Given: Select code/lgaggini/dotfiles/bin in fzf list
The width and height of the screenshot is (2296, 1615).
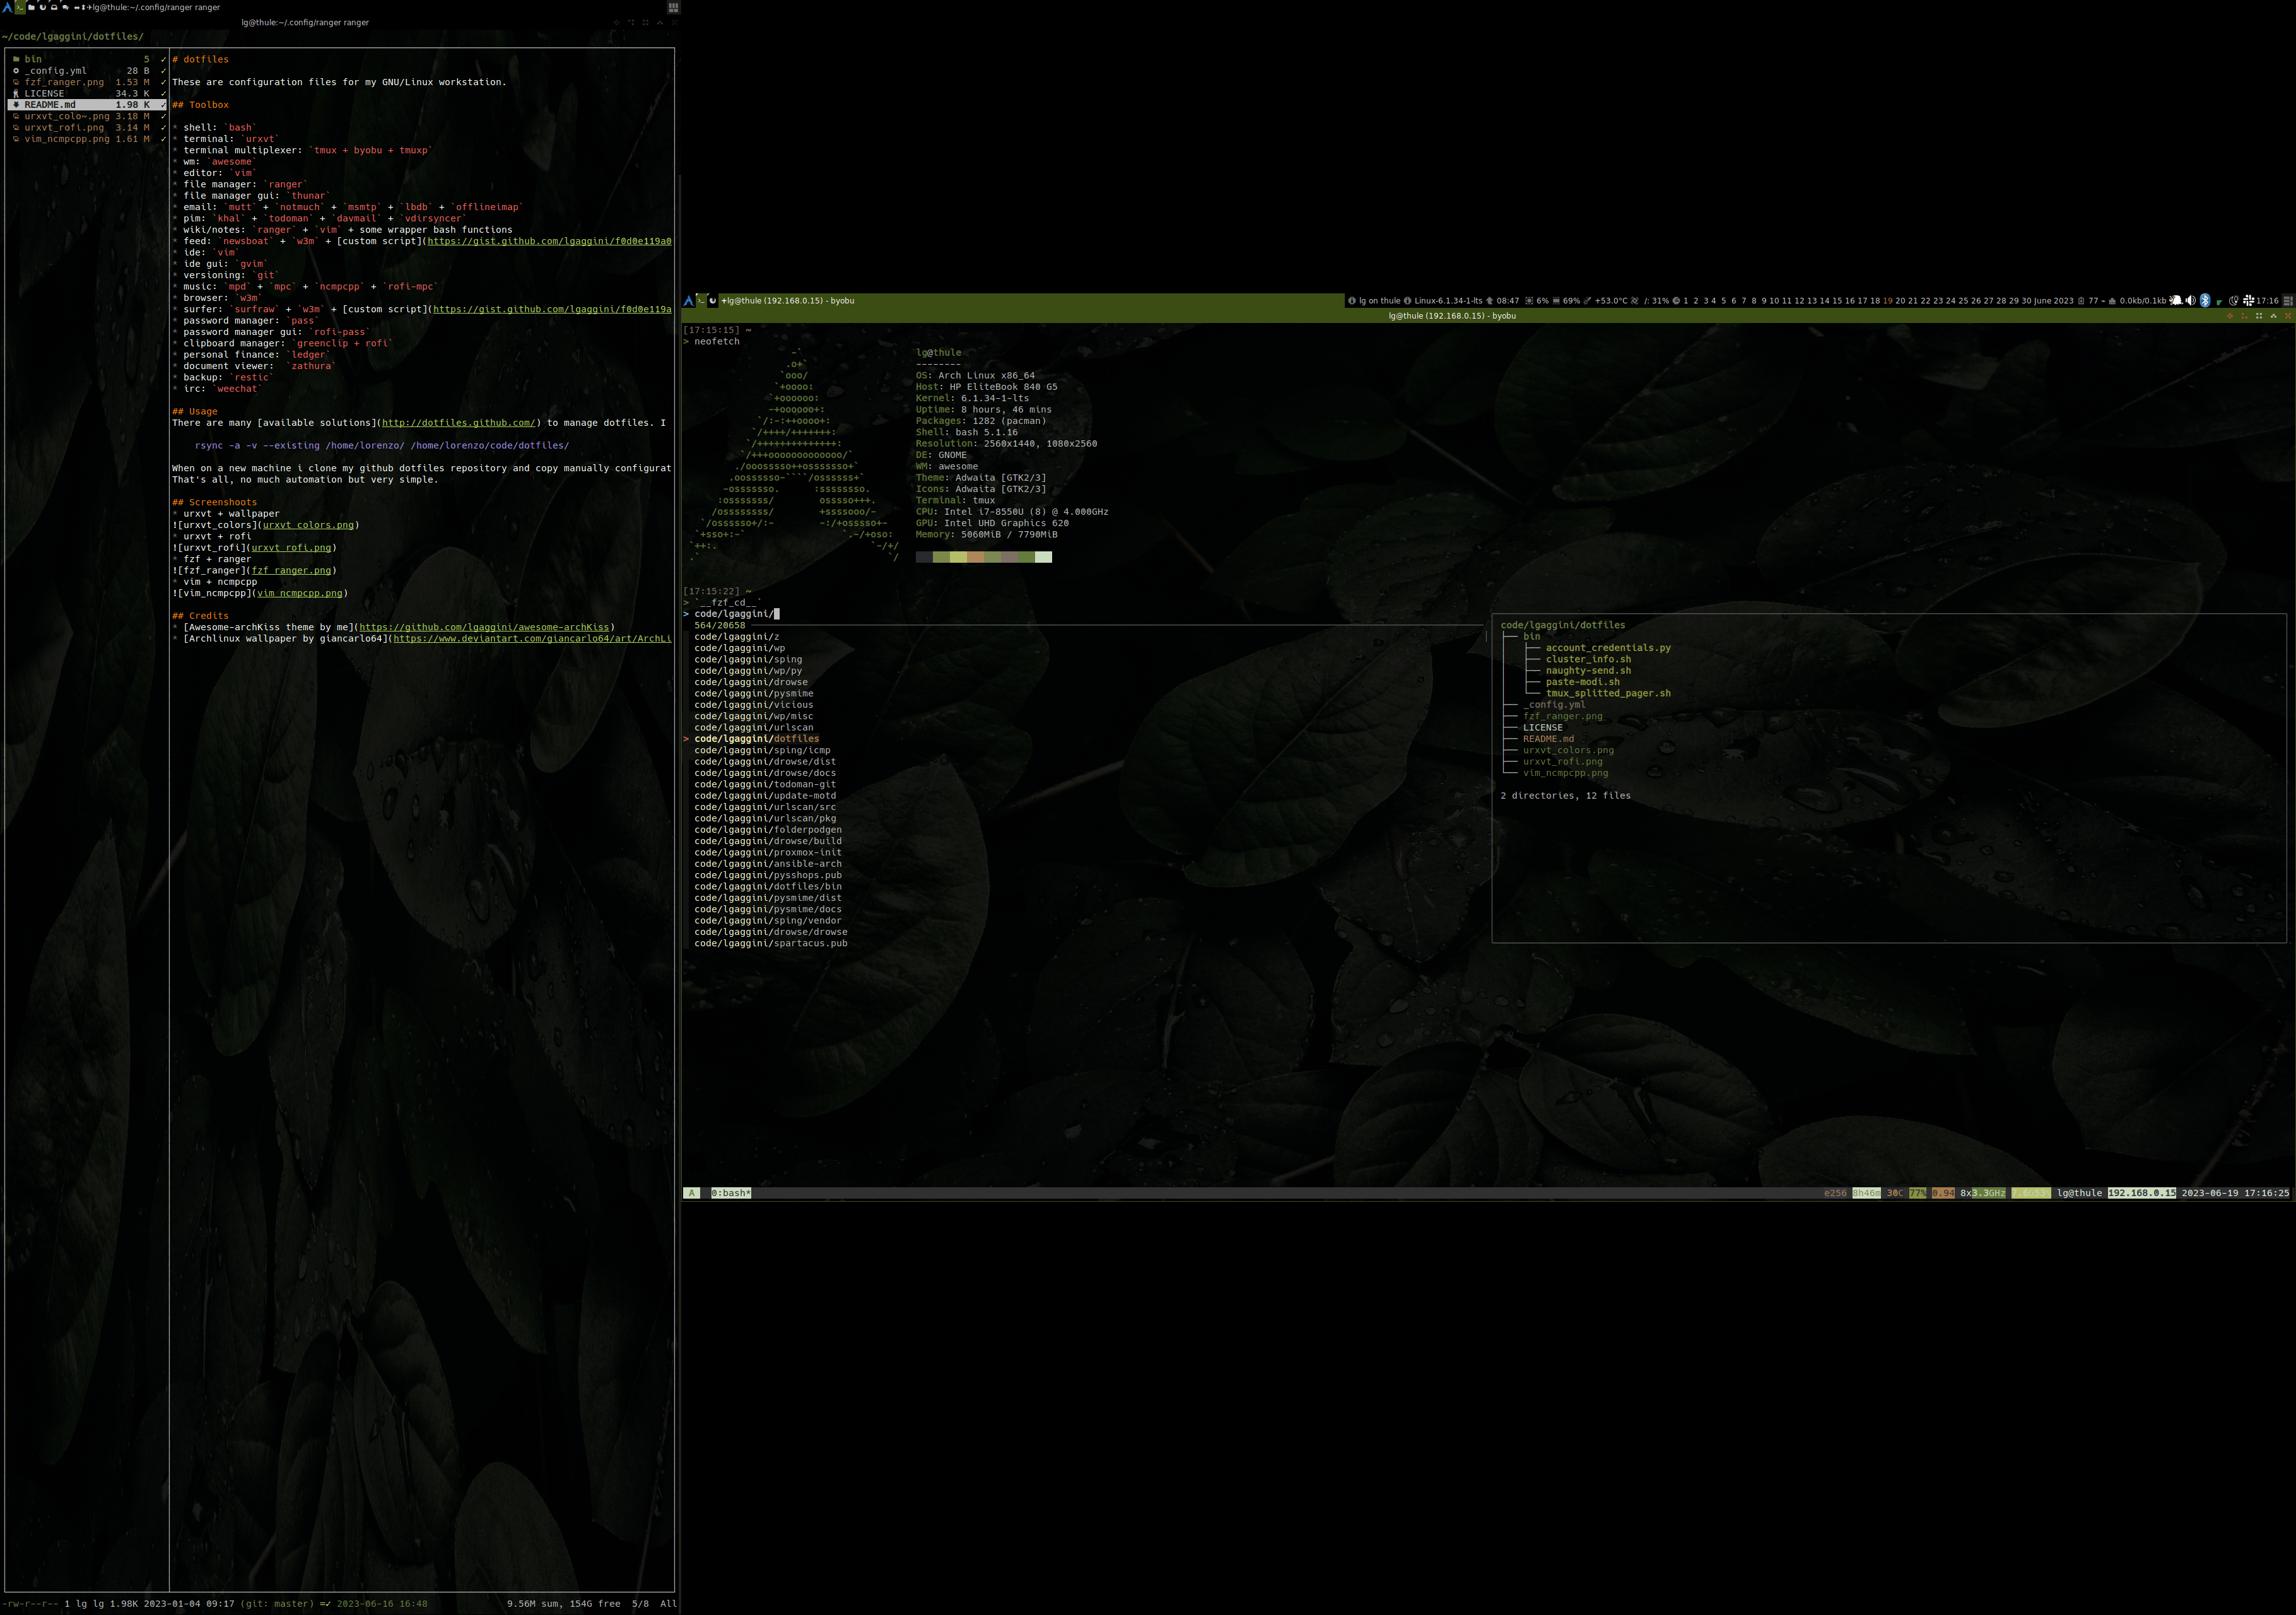Looking at the screenshot, I should click(x=768, y=887).
